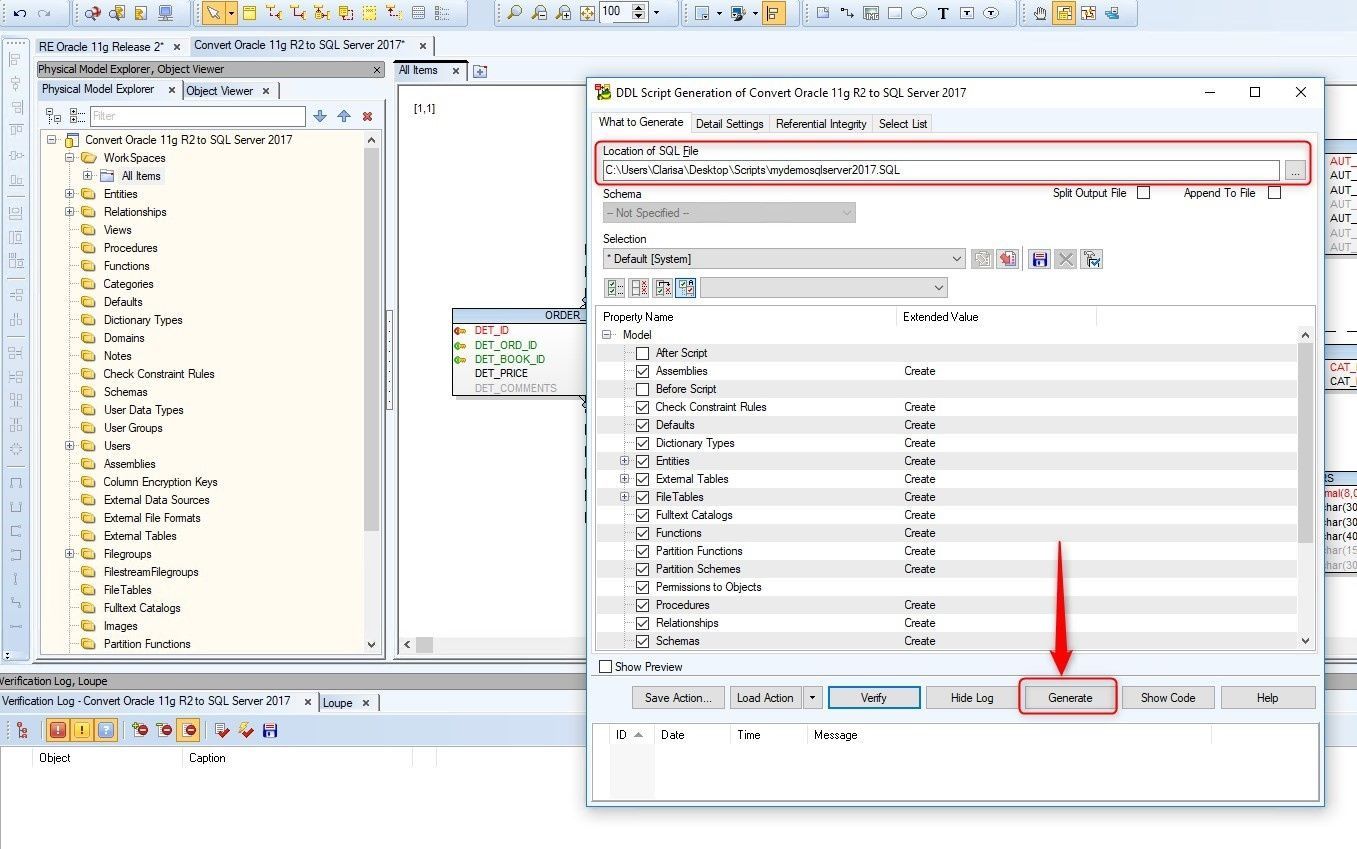Click the Select All checkmarks icon in dialog
Viewport: 1357px width, 849px height.
click(x=615, y=288)
